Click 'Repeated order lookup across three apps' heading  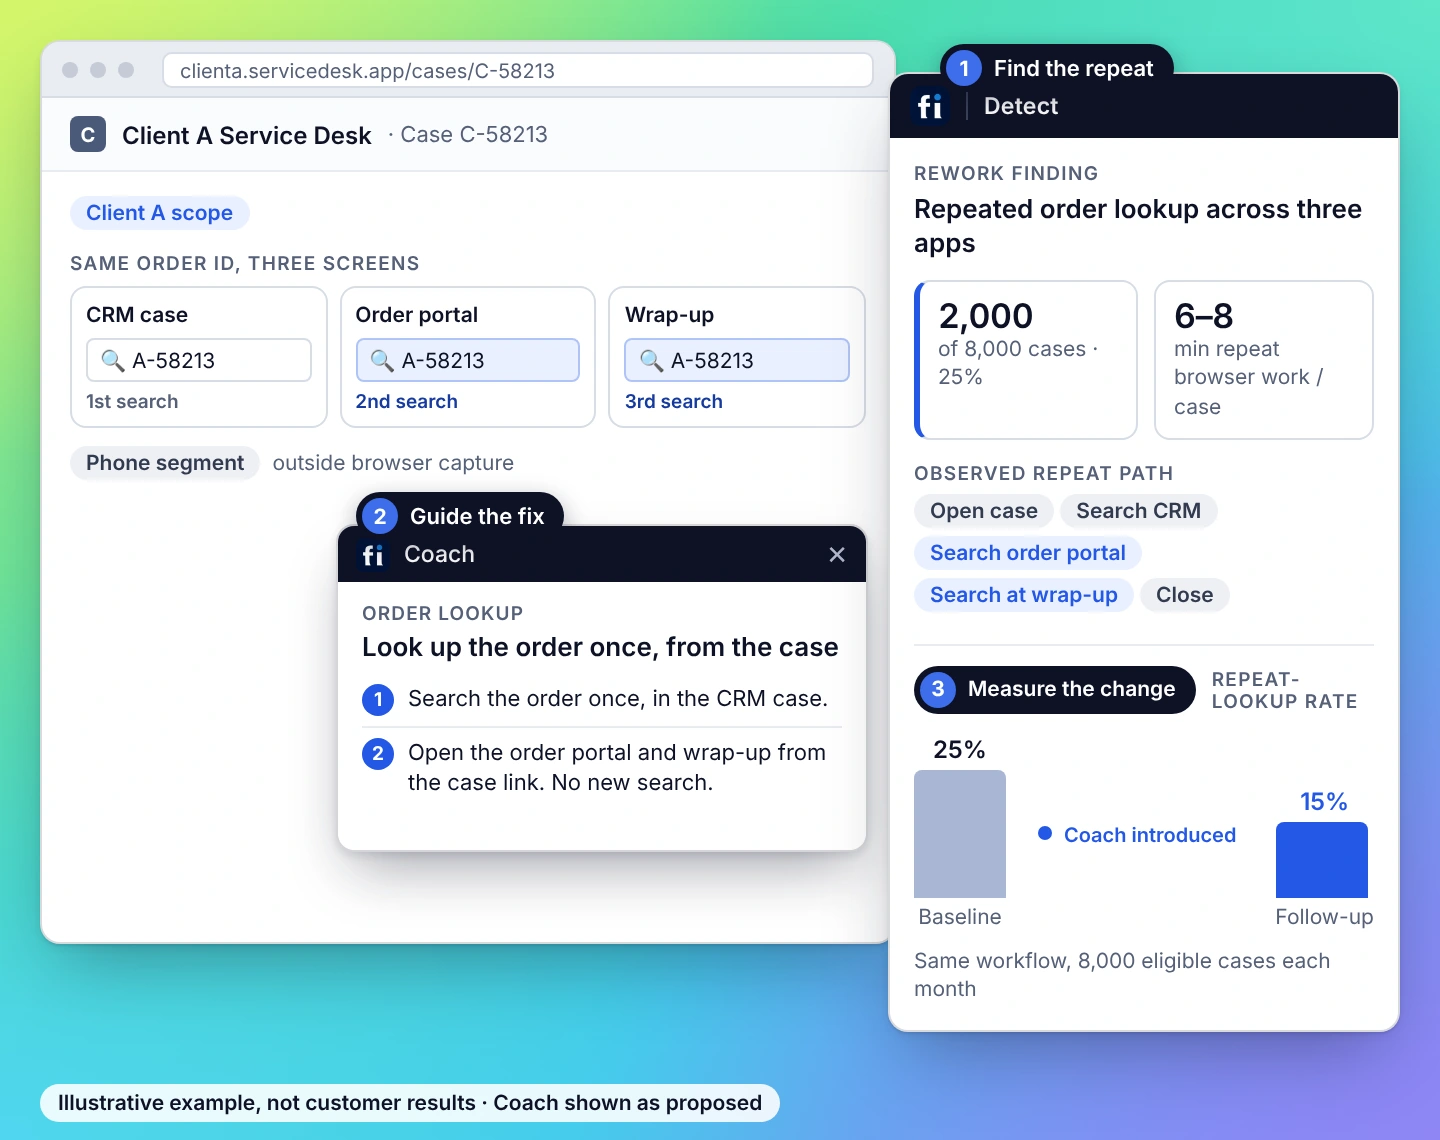(1138, 226)
